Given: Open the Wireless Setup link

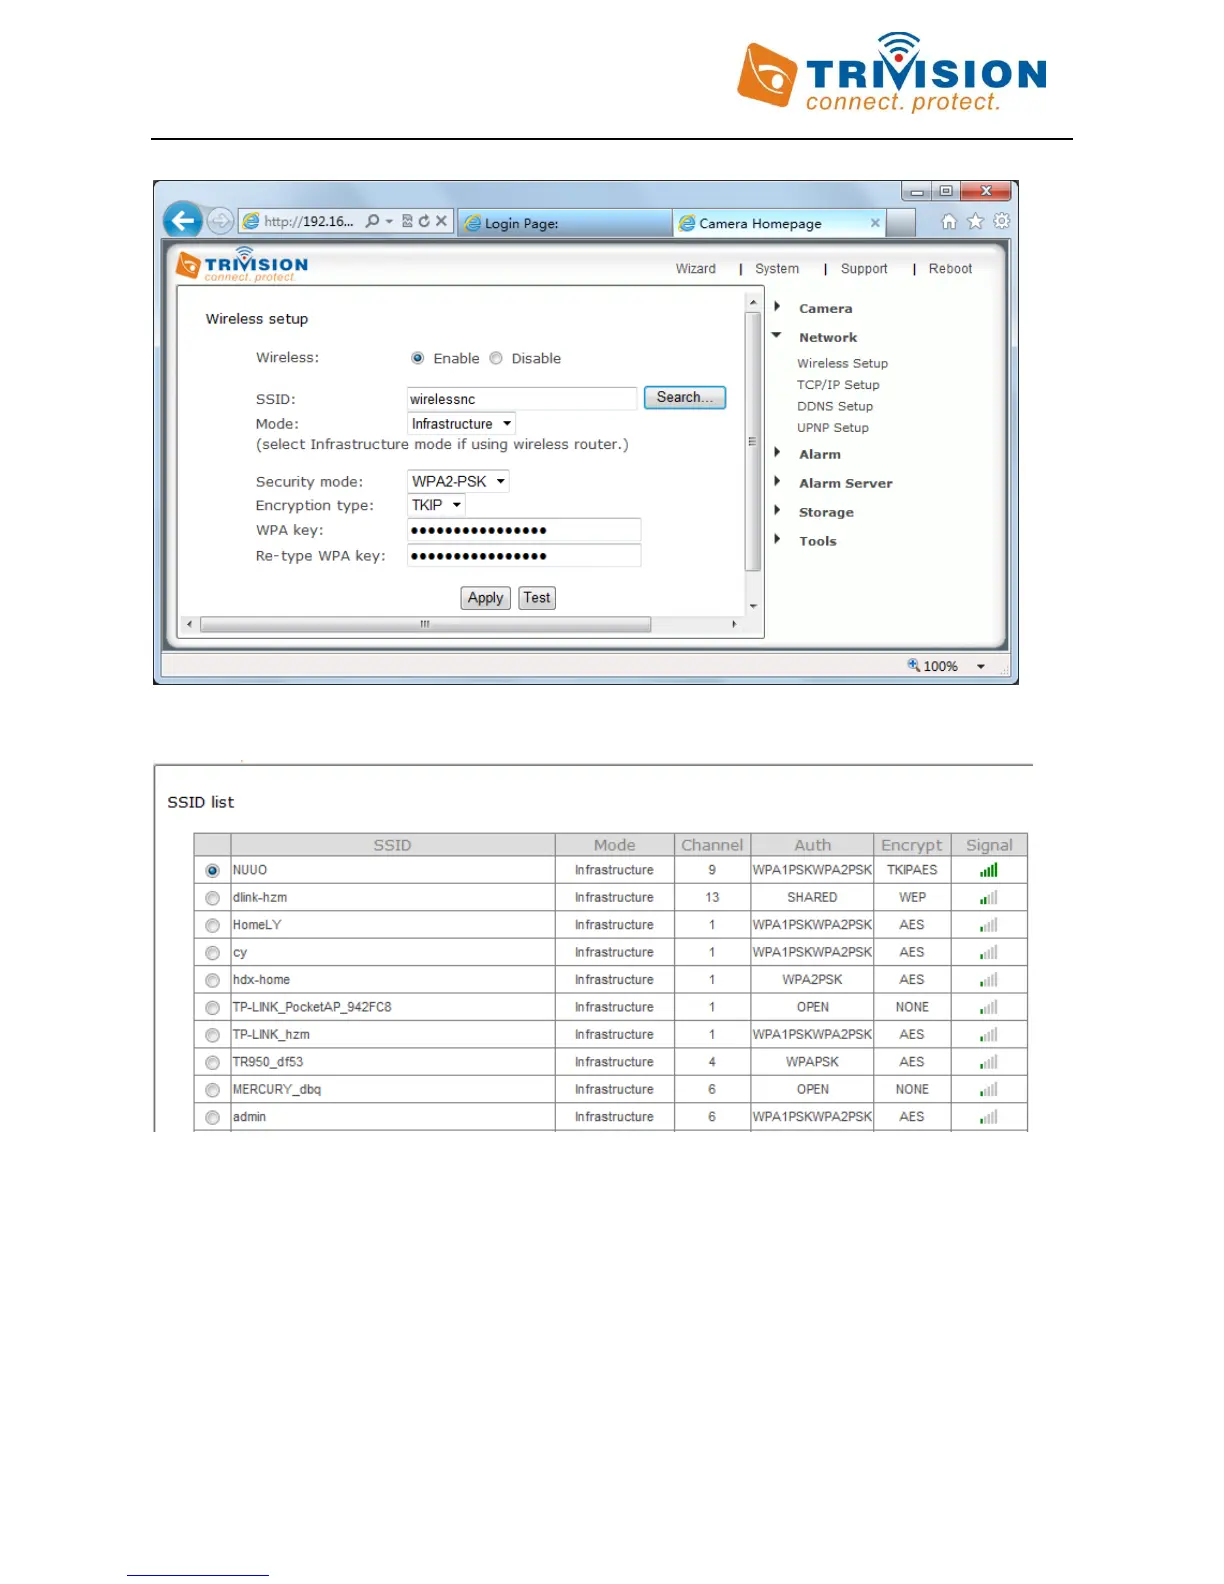Looking at the screenshot, I should pyautogui.click(x=842, y=364).
